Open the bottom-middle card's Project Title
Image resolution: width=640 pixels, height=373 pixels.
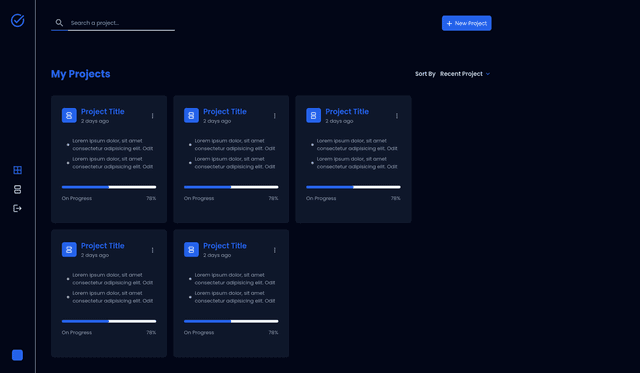click(x=225, y=246)
